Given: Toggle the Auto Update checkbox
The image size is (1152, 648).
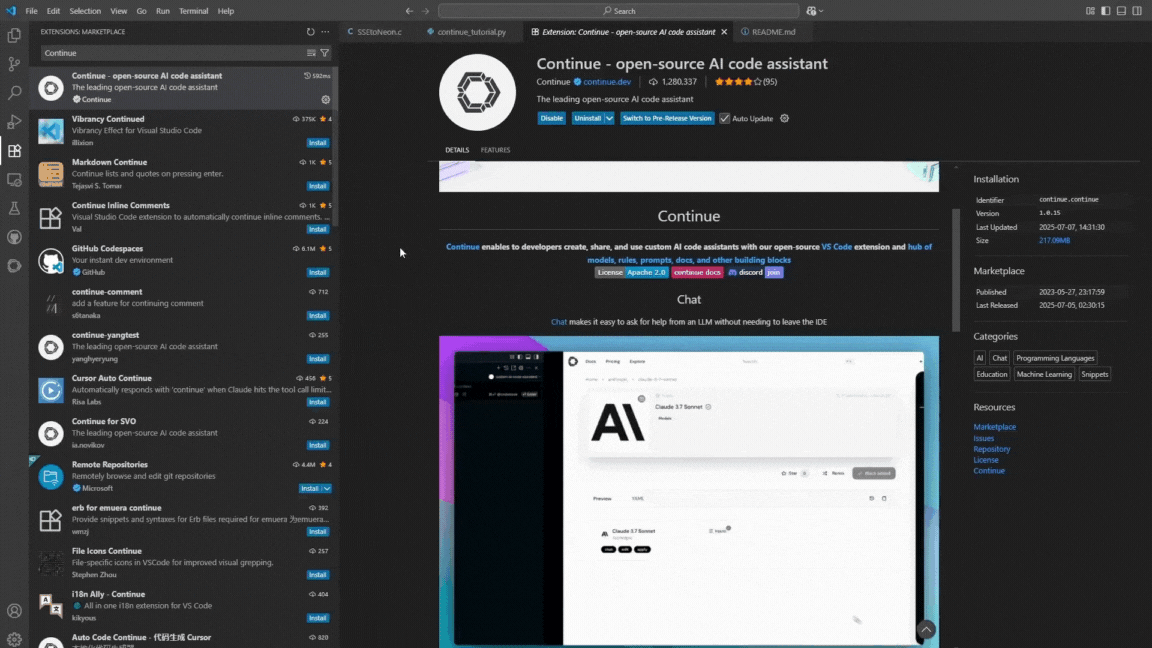Looking at the screenshot, I should click(x=725, y=118).
